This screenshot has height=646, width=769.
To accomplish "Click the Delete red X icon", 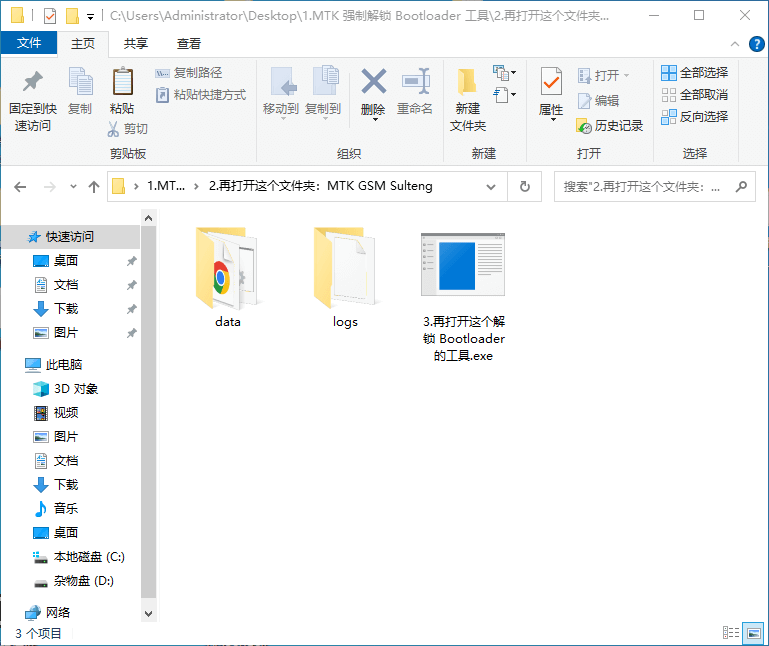I will (373, 83).
